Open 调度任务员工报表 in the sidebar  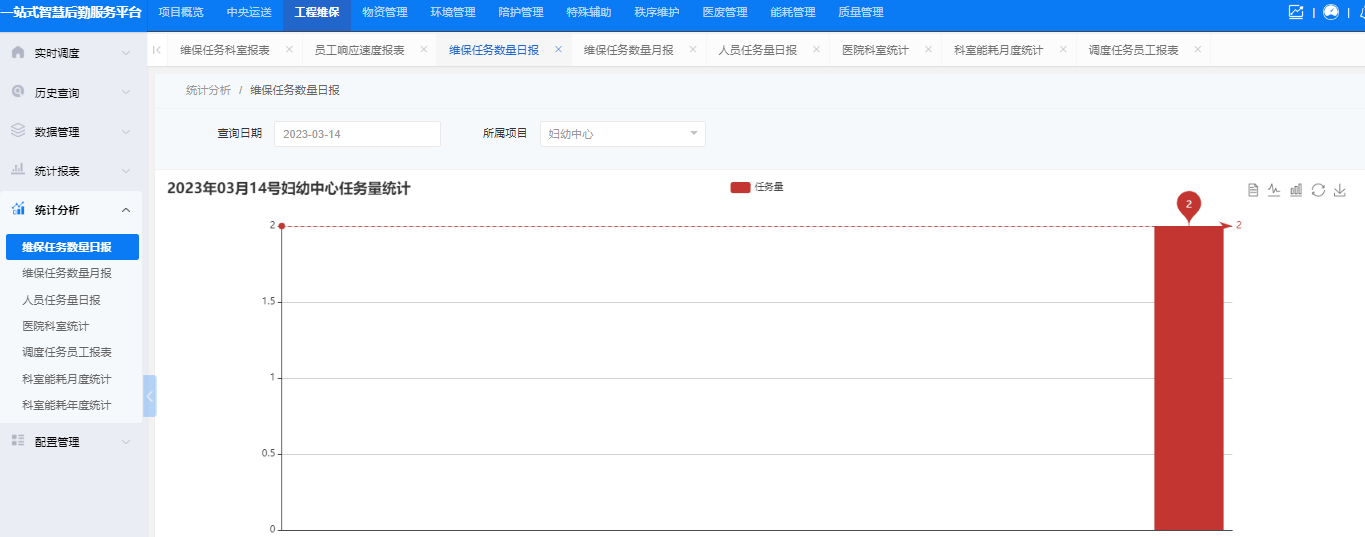pyautogui.click(x=67, y=352)
